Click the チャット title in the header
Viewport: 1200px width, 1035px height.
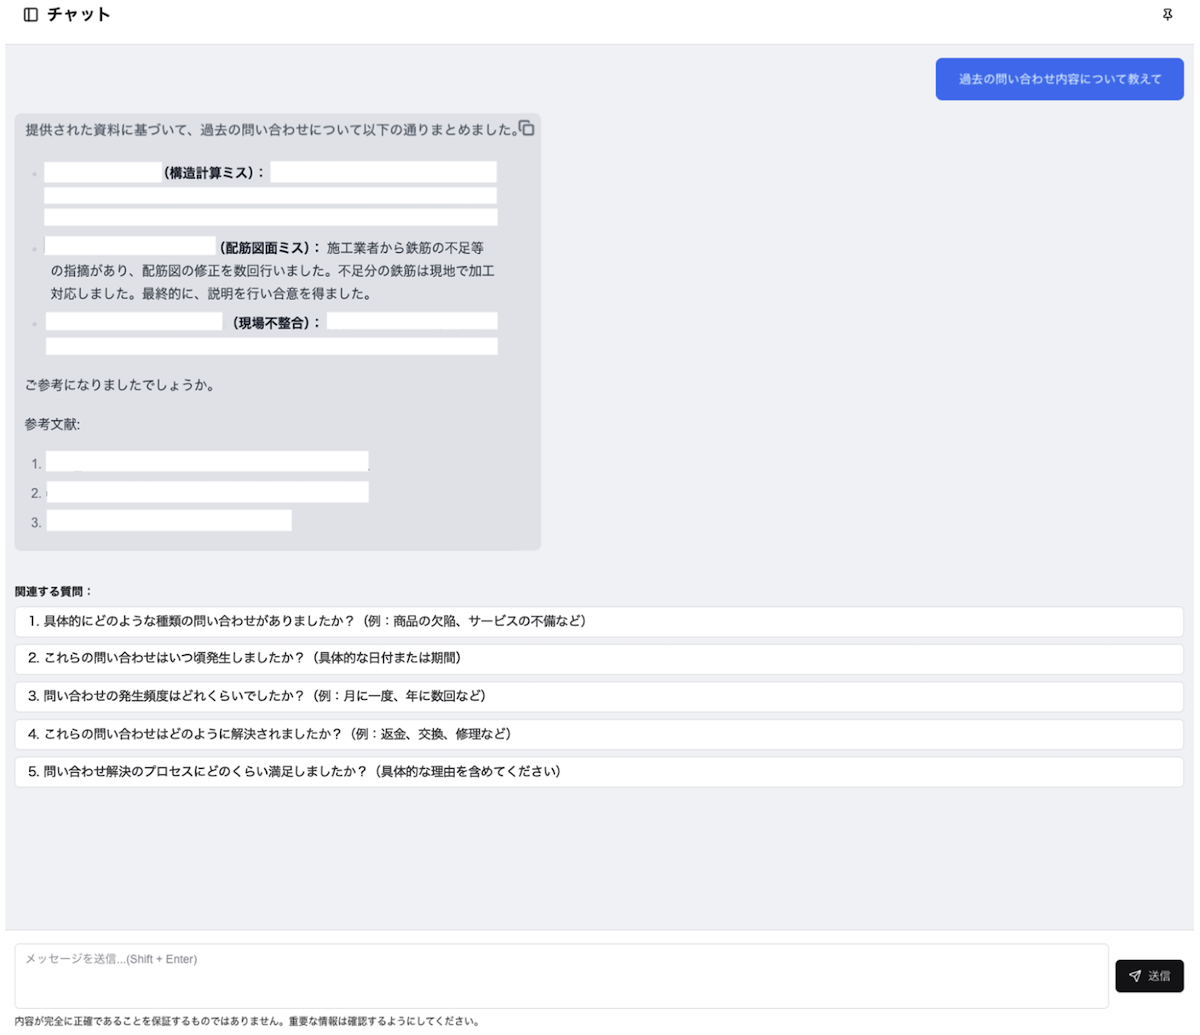(78, 14)
